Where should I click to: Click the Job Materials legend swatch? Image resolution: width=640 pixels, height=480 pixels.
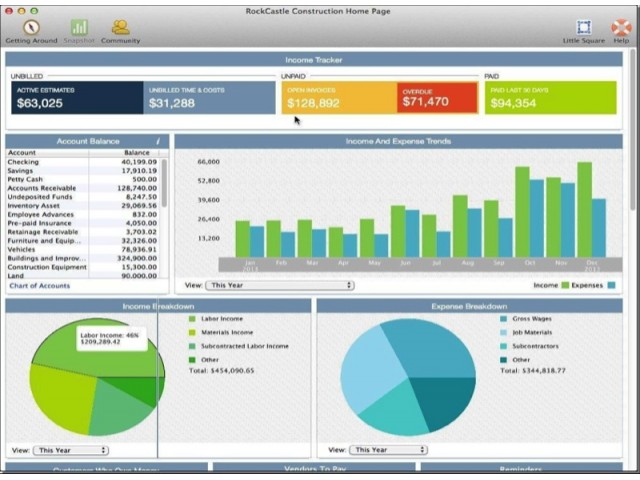(x=504, y=333)
